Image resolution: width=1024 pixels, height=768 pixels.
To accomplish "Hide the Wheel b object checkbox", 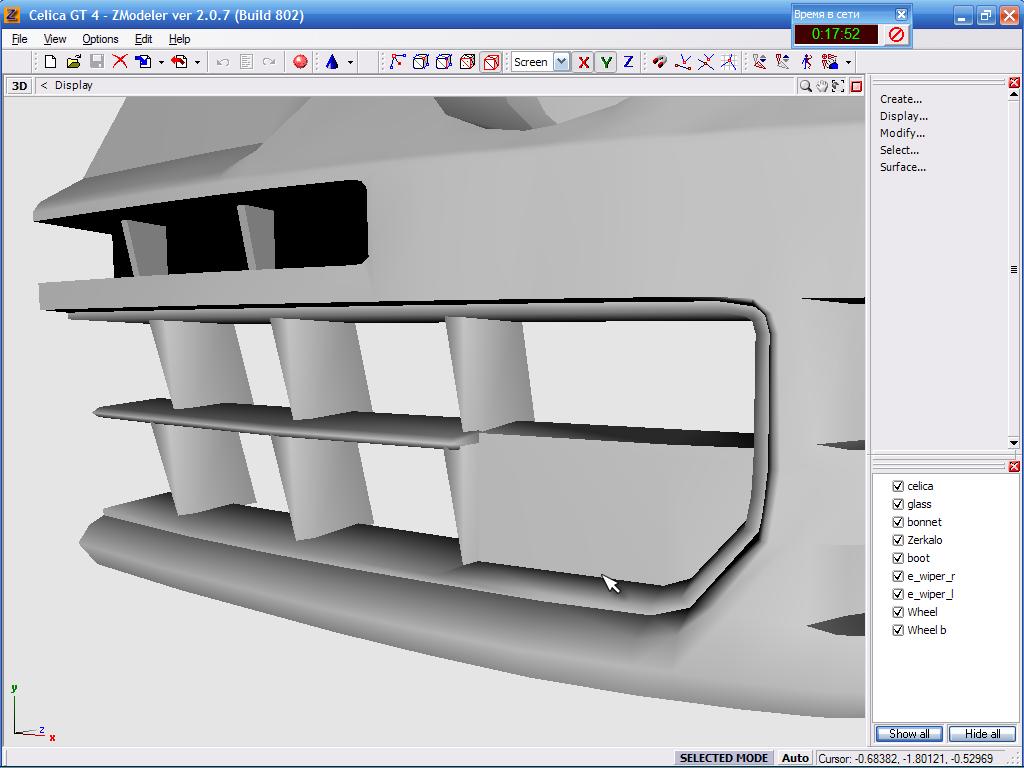I will coord(898,630).
